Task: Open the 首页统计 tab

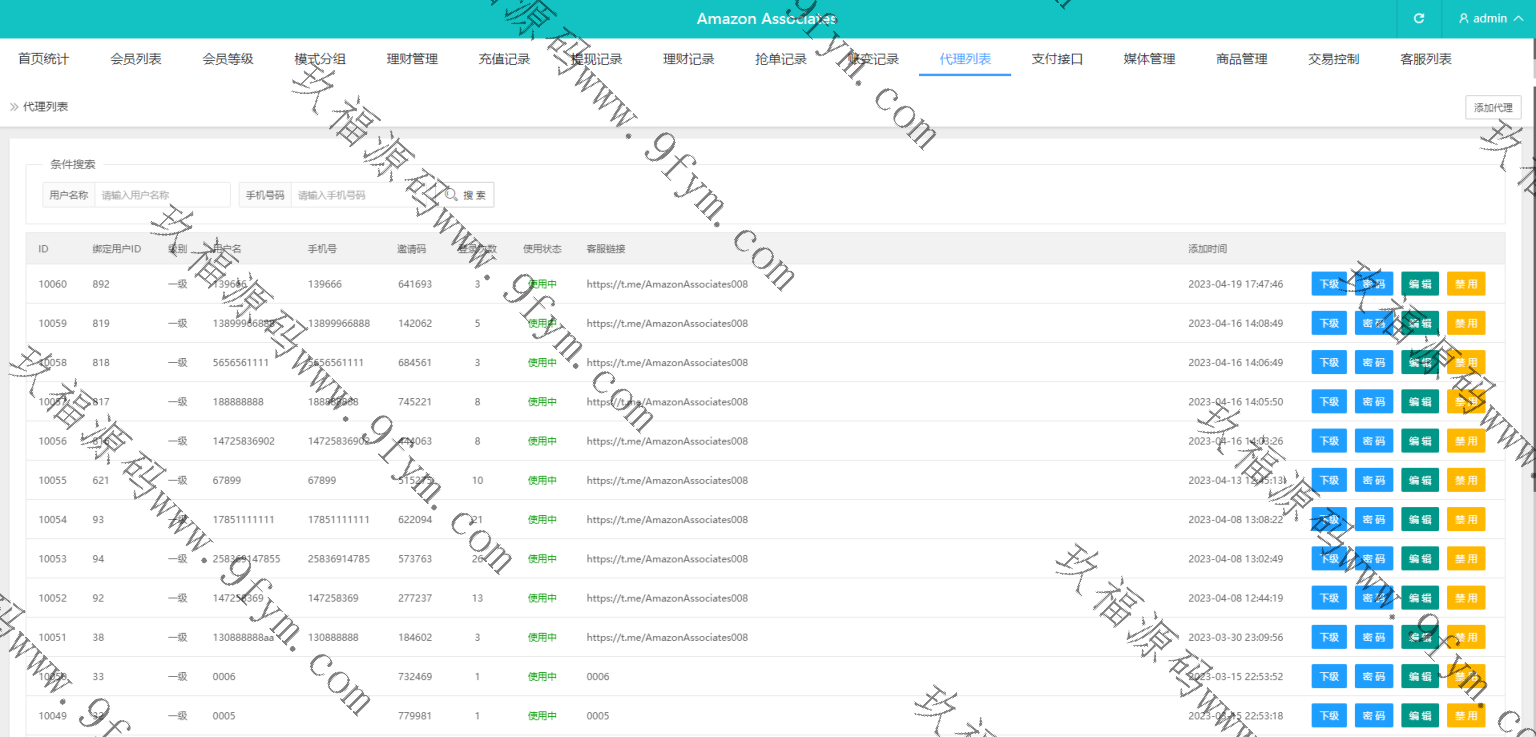Action: (x=44, y=59)
